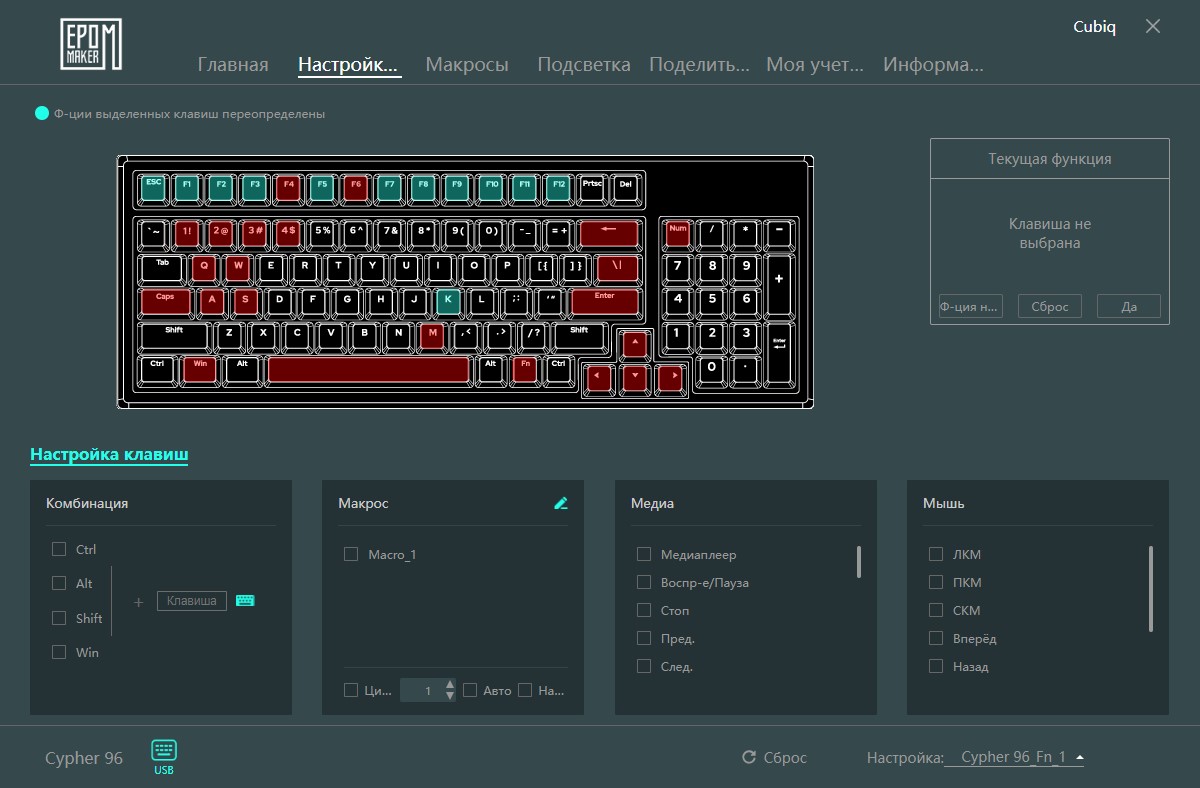Open the Моя учет... tab
Image resolution: width=1200 pixels, height=788 pixels.
(815, 65)
